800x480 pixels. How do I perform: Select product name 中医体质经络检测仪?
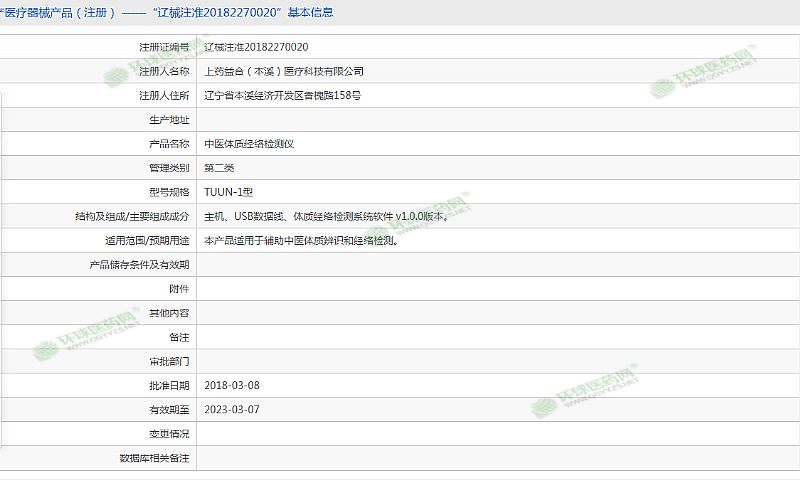coord(249,144)
